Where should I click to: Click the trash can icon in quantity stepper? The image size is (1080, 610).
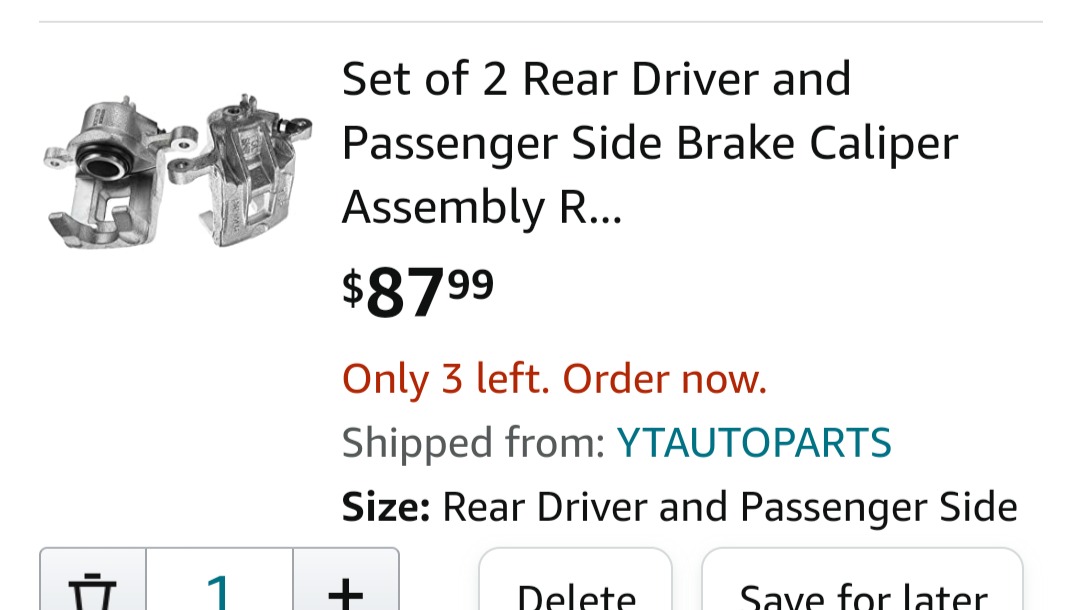(92, 588)
